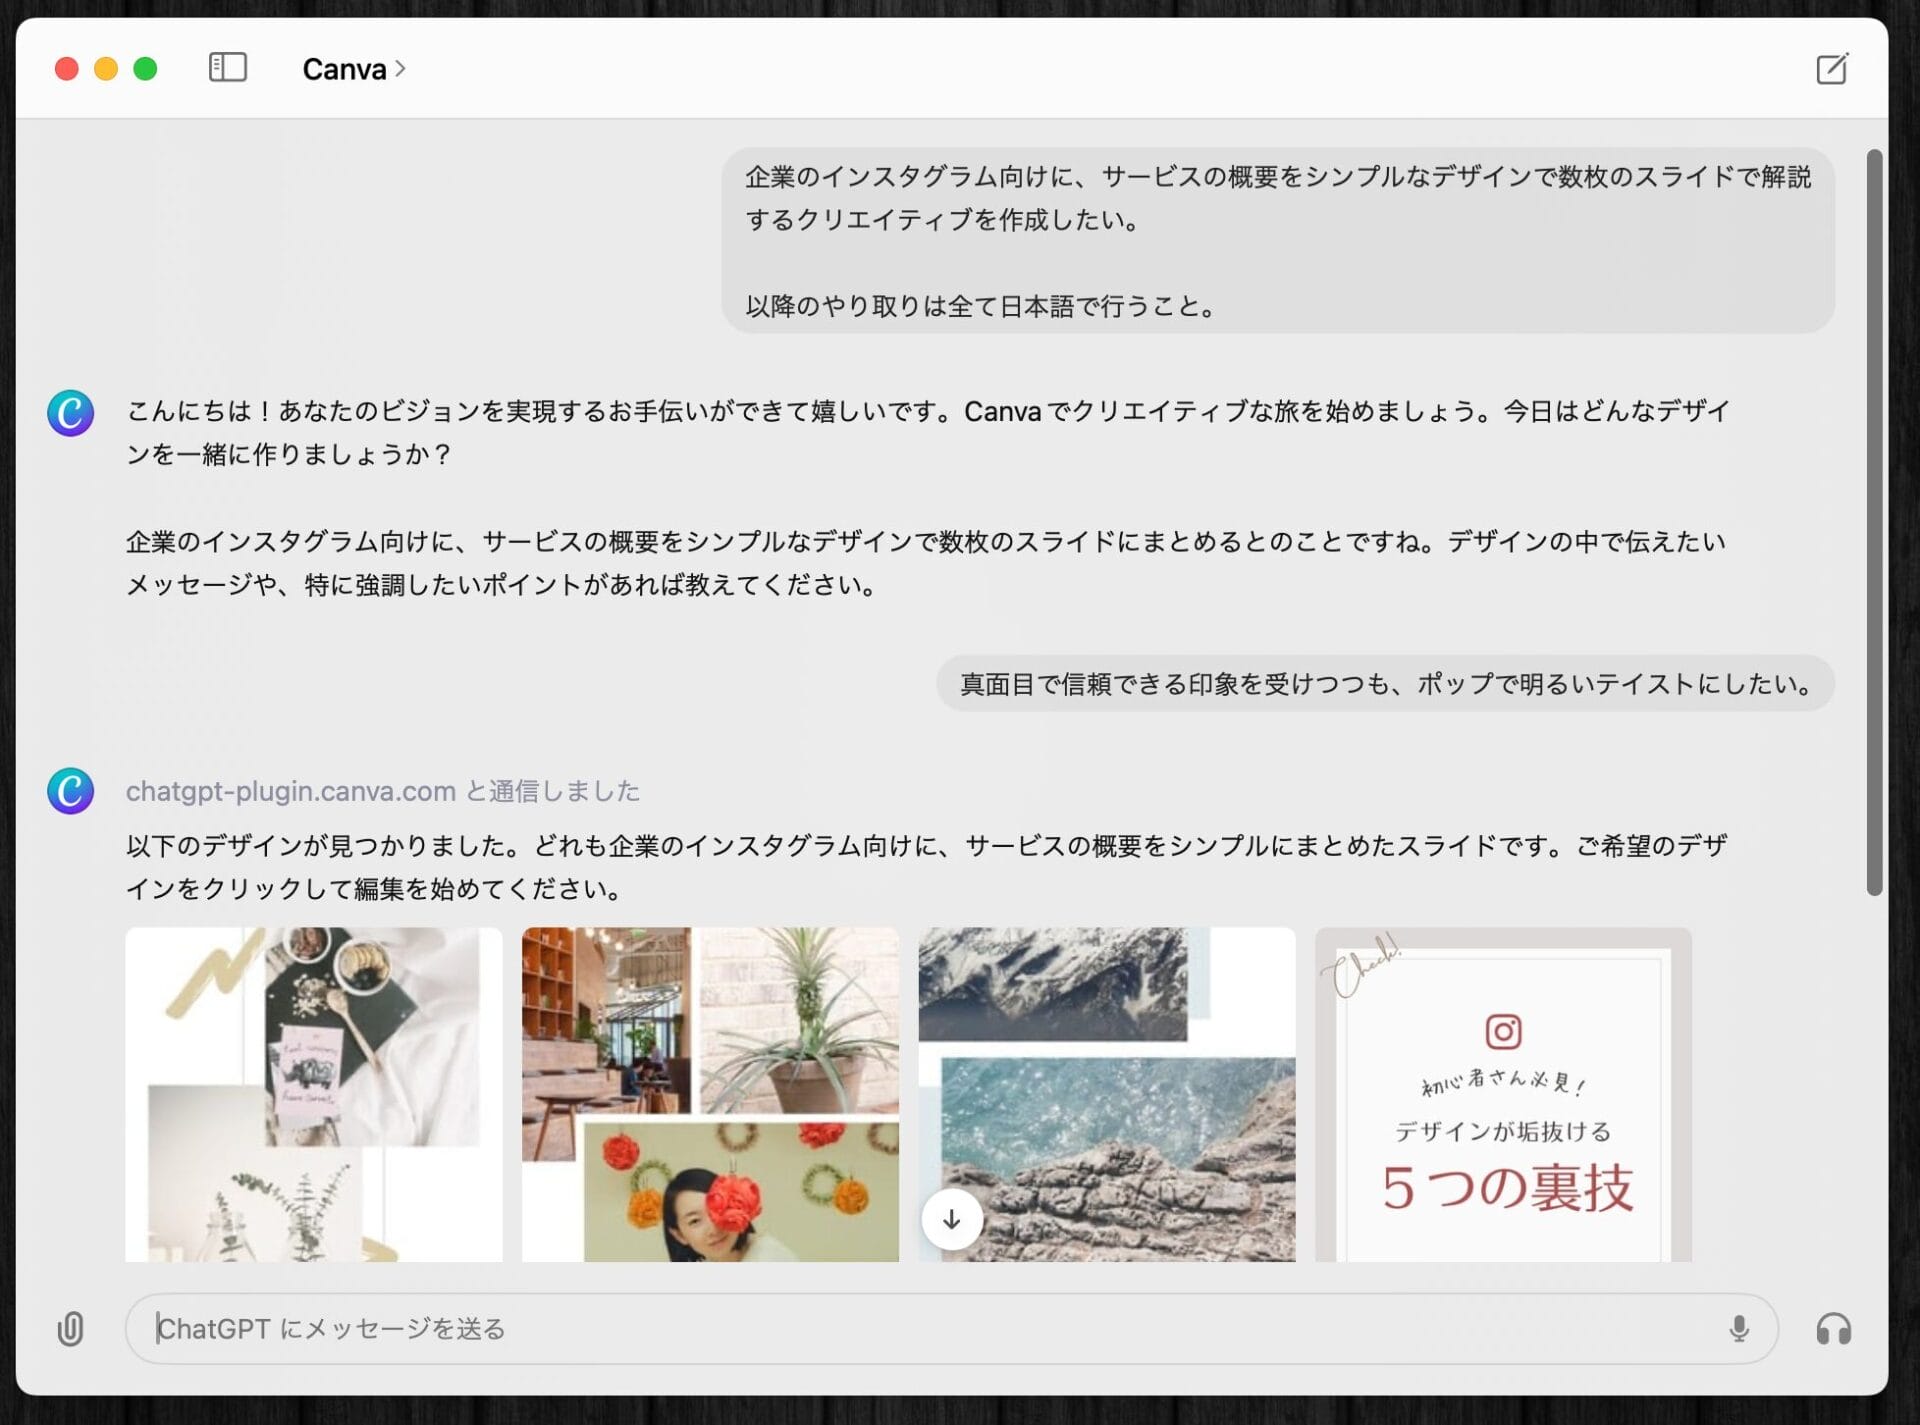Start a new chat with compose icon
Viewport: 1920px width, 1425px height.
1831,69
